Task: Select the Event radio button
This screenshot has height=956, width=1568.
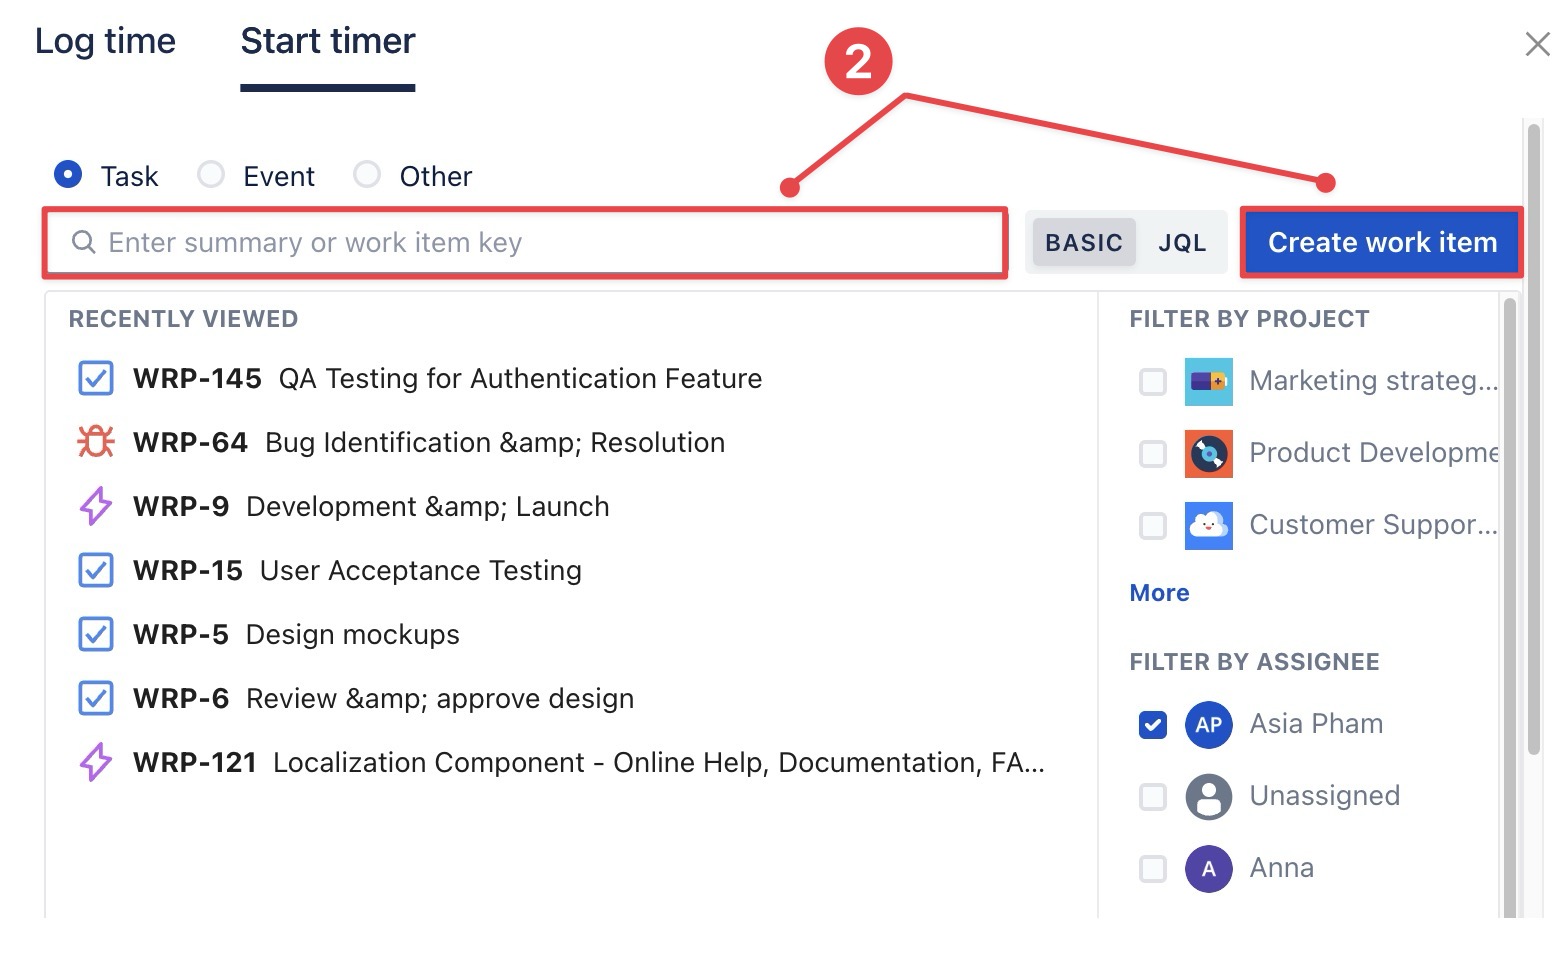Action: pyautogui.click(x=211, y=175)
